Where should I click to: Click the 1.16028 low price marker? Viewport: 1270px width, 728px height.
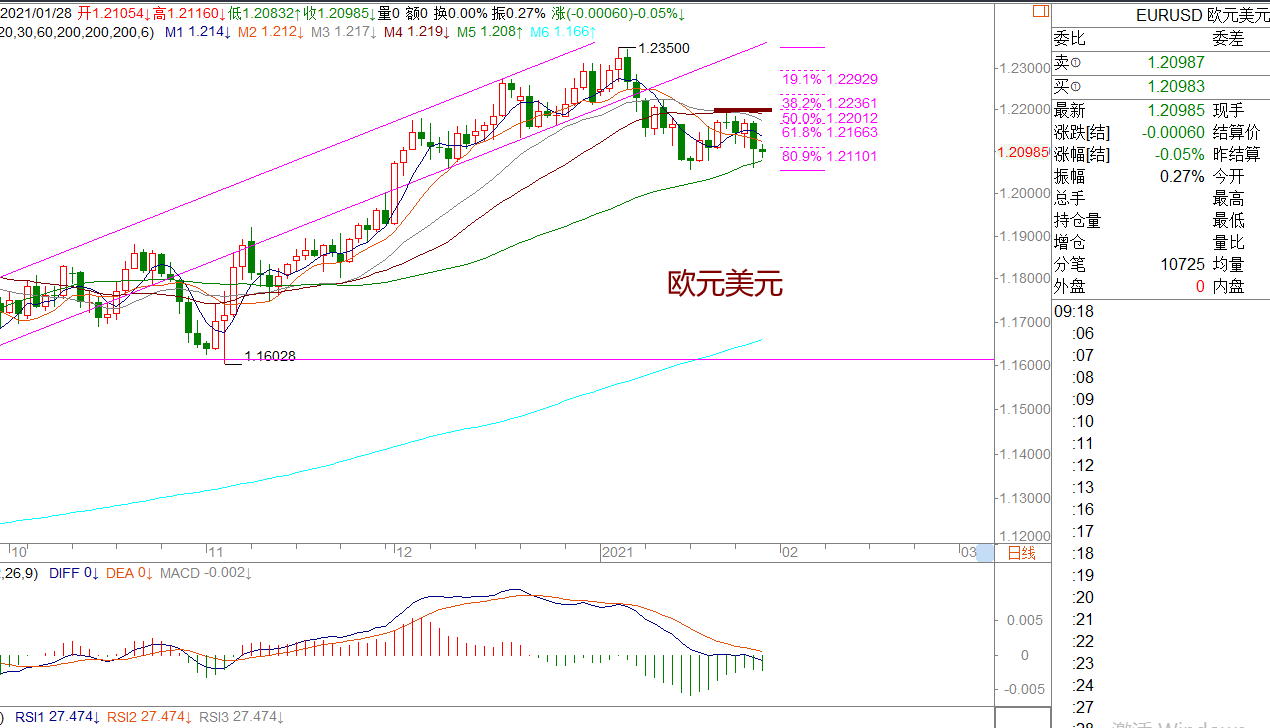(x=270, y=356)
